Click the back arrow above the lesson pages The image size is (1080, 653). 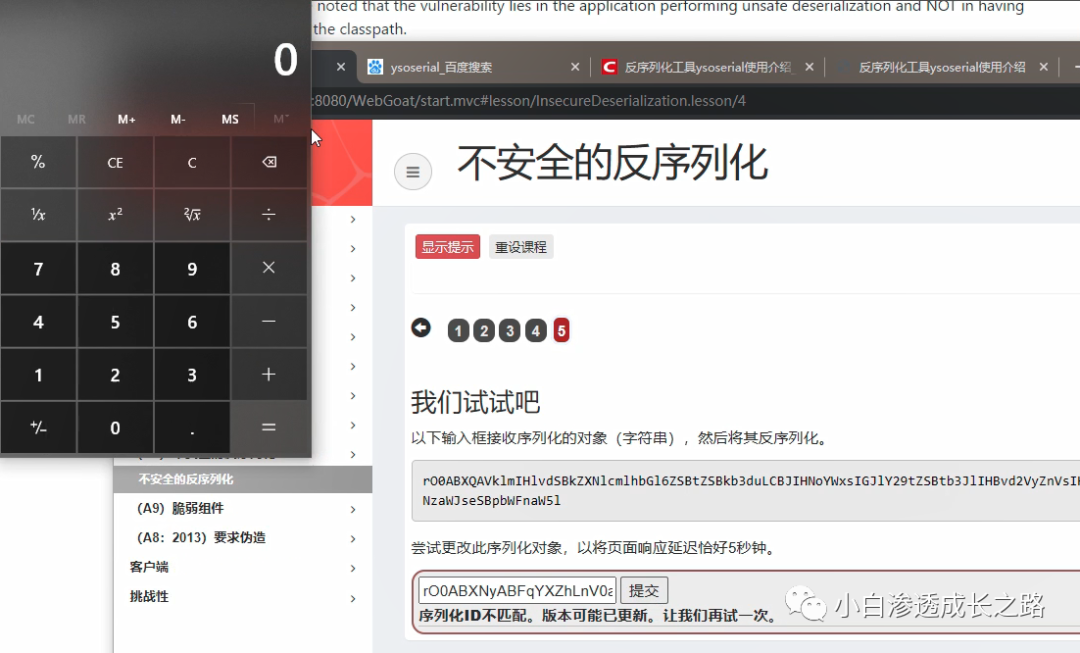(x=421, y=327)
